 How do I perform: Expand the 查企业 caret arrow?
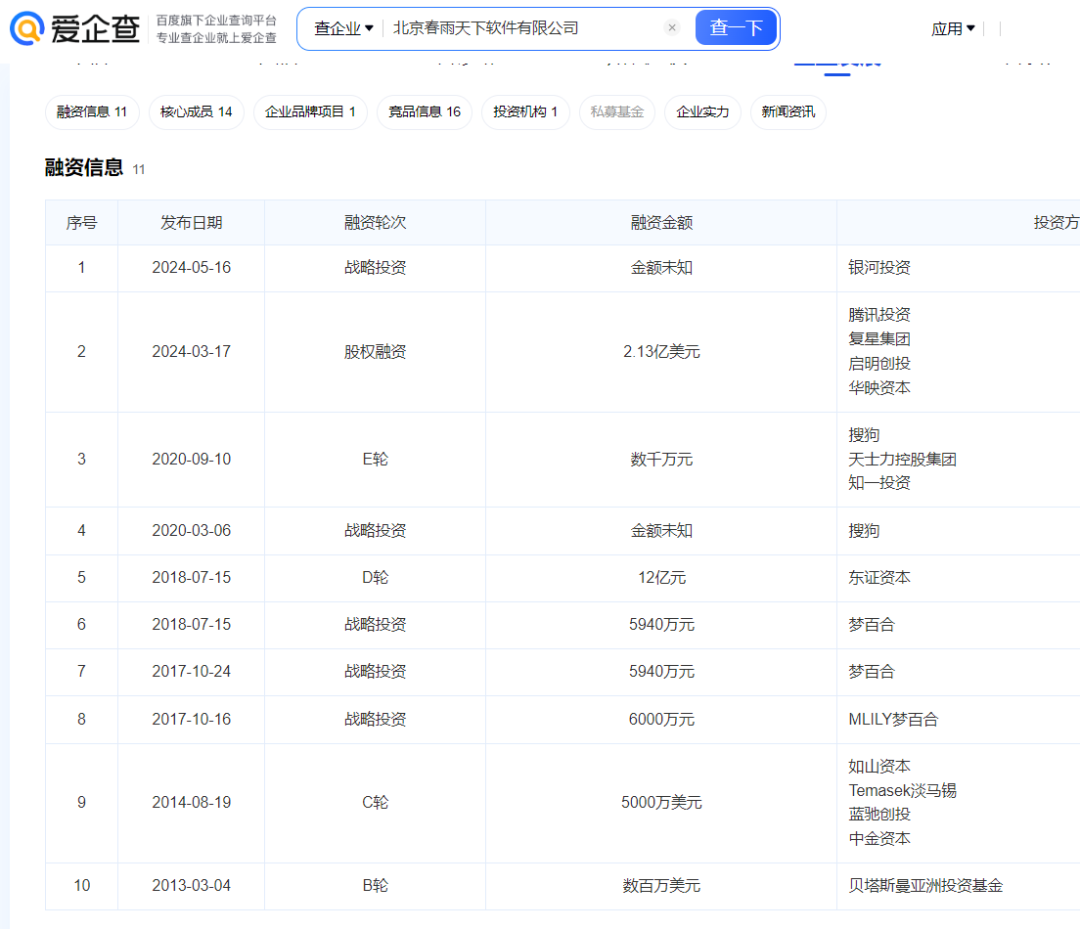(x=367, y=27)
